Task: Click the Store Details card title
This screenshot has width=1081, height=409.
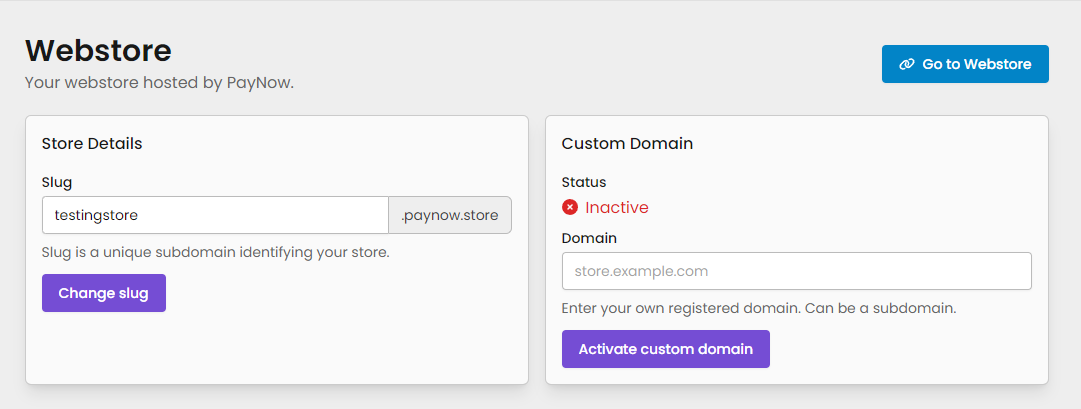Action: [92, 143]
